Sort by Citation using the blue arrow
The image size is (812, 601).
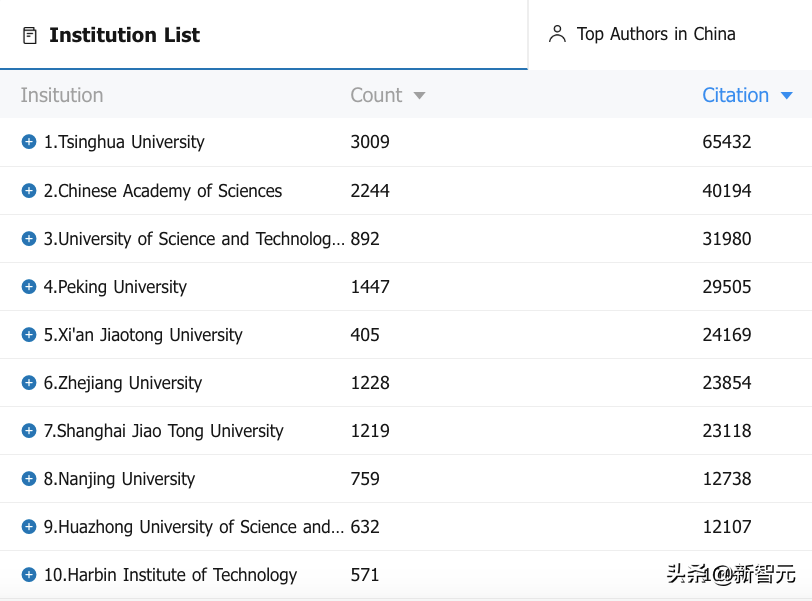786,96
